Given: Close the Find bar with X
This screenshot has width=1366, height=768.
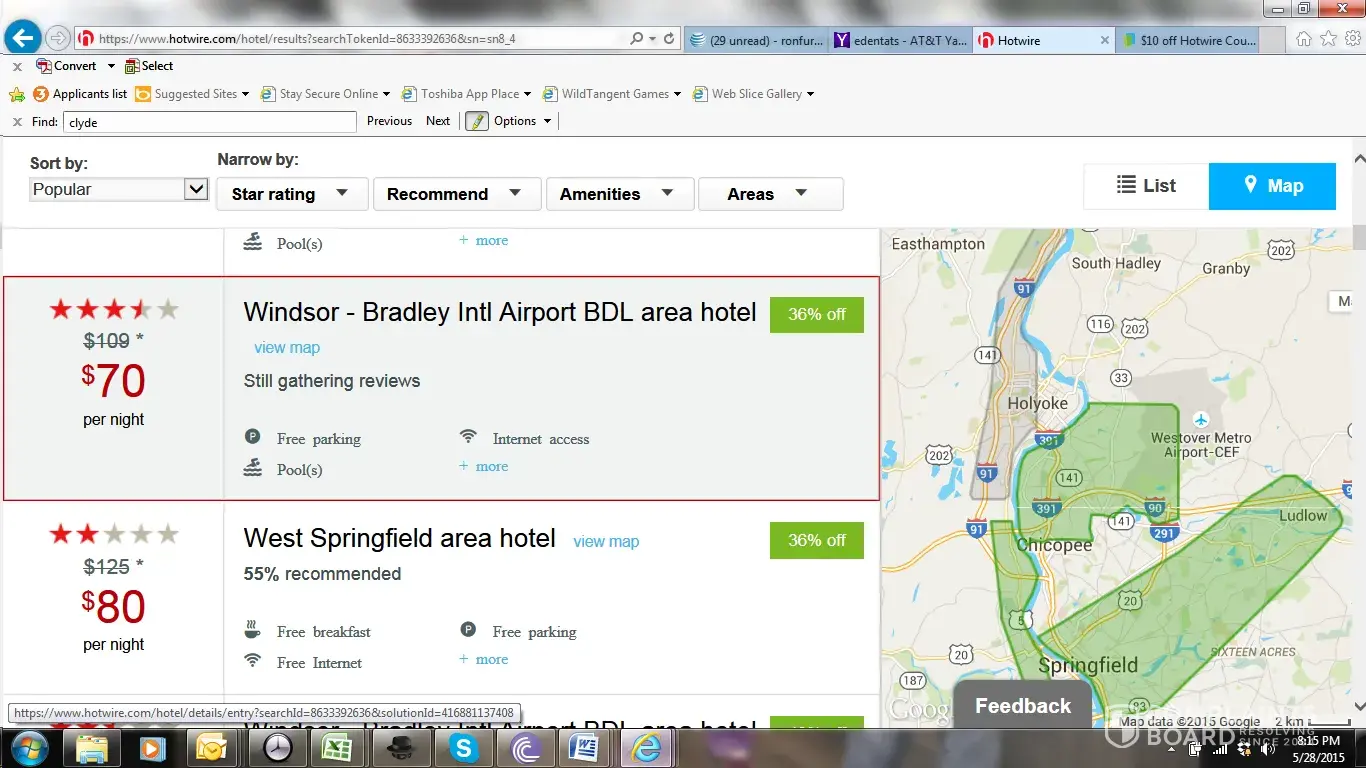Looking at the screenshot, I should click(x=17, y=121).
